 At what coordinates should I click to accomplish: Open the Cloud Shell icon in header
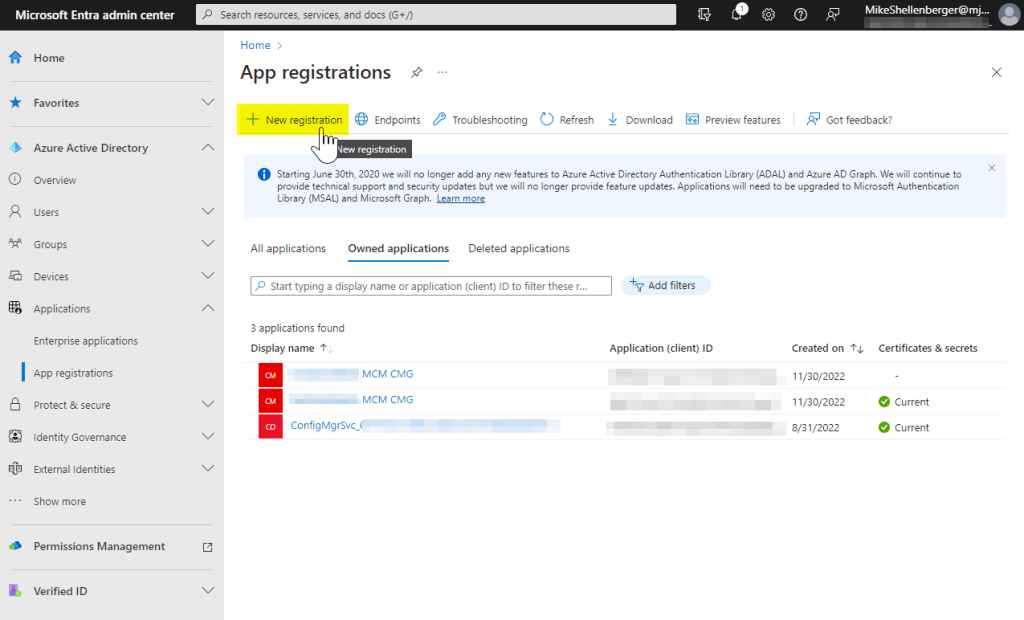(x=705, y=15)
